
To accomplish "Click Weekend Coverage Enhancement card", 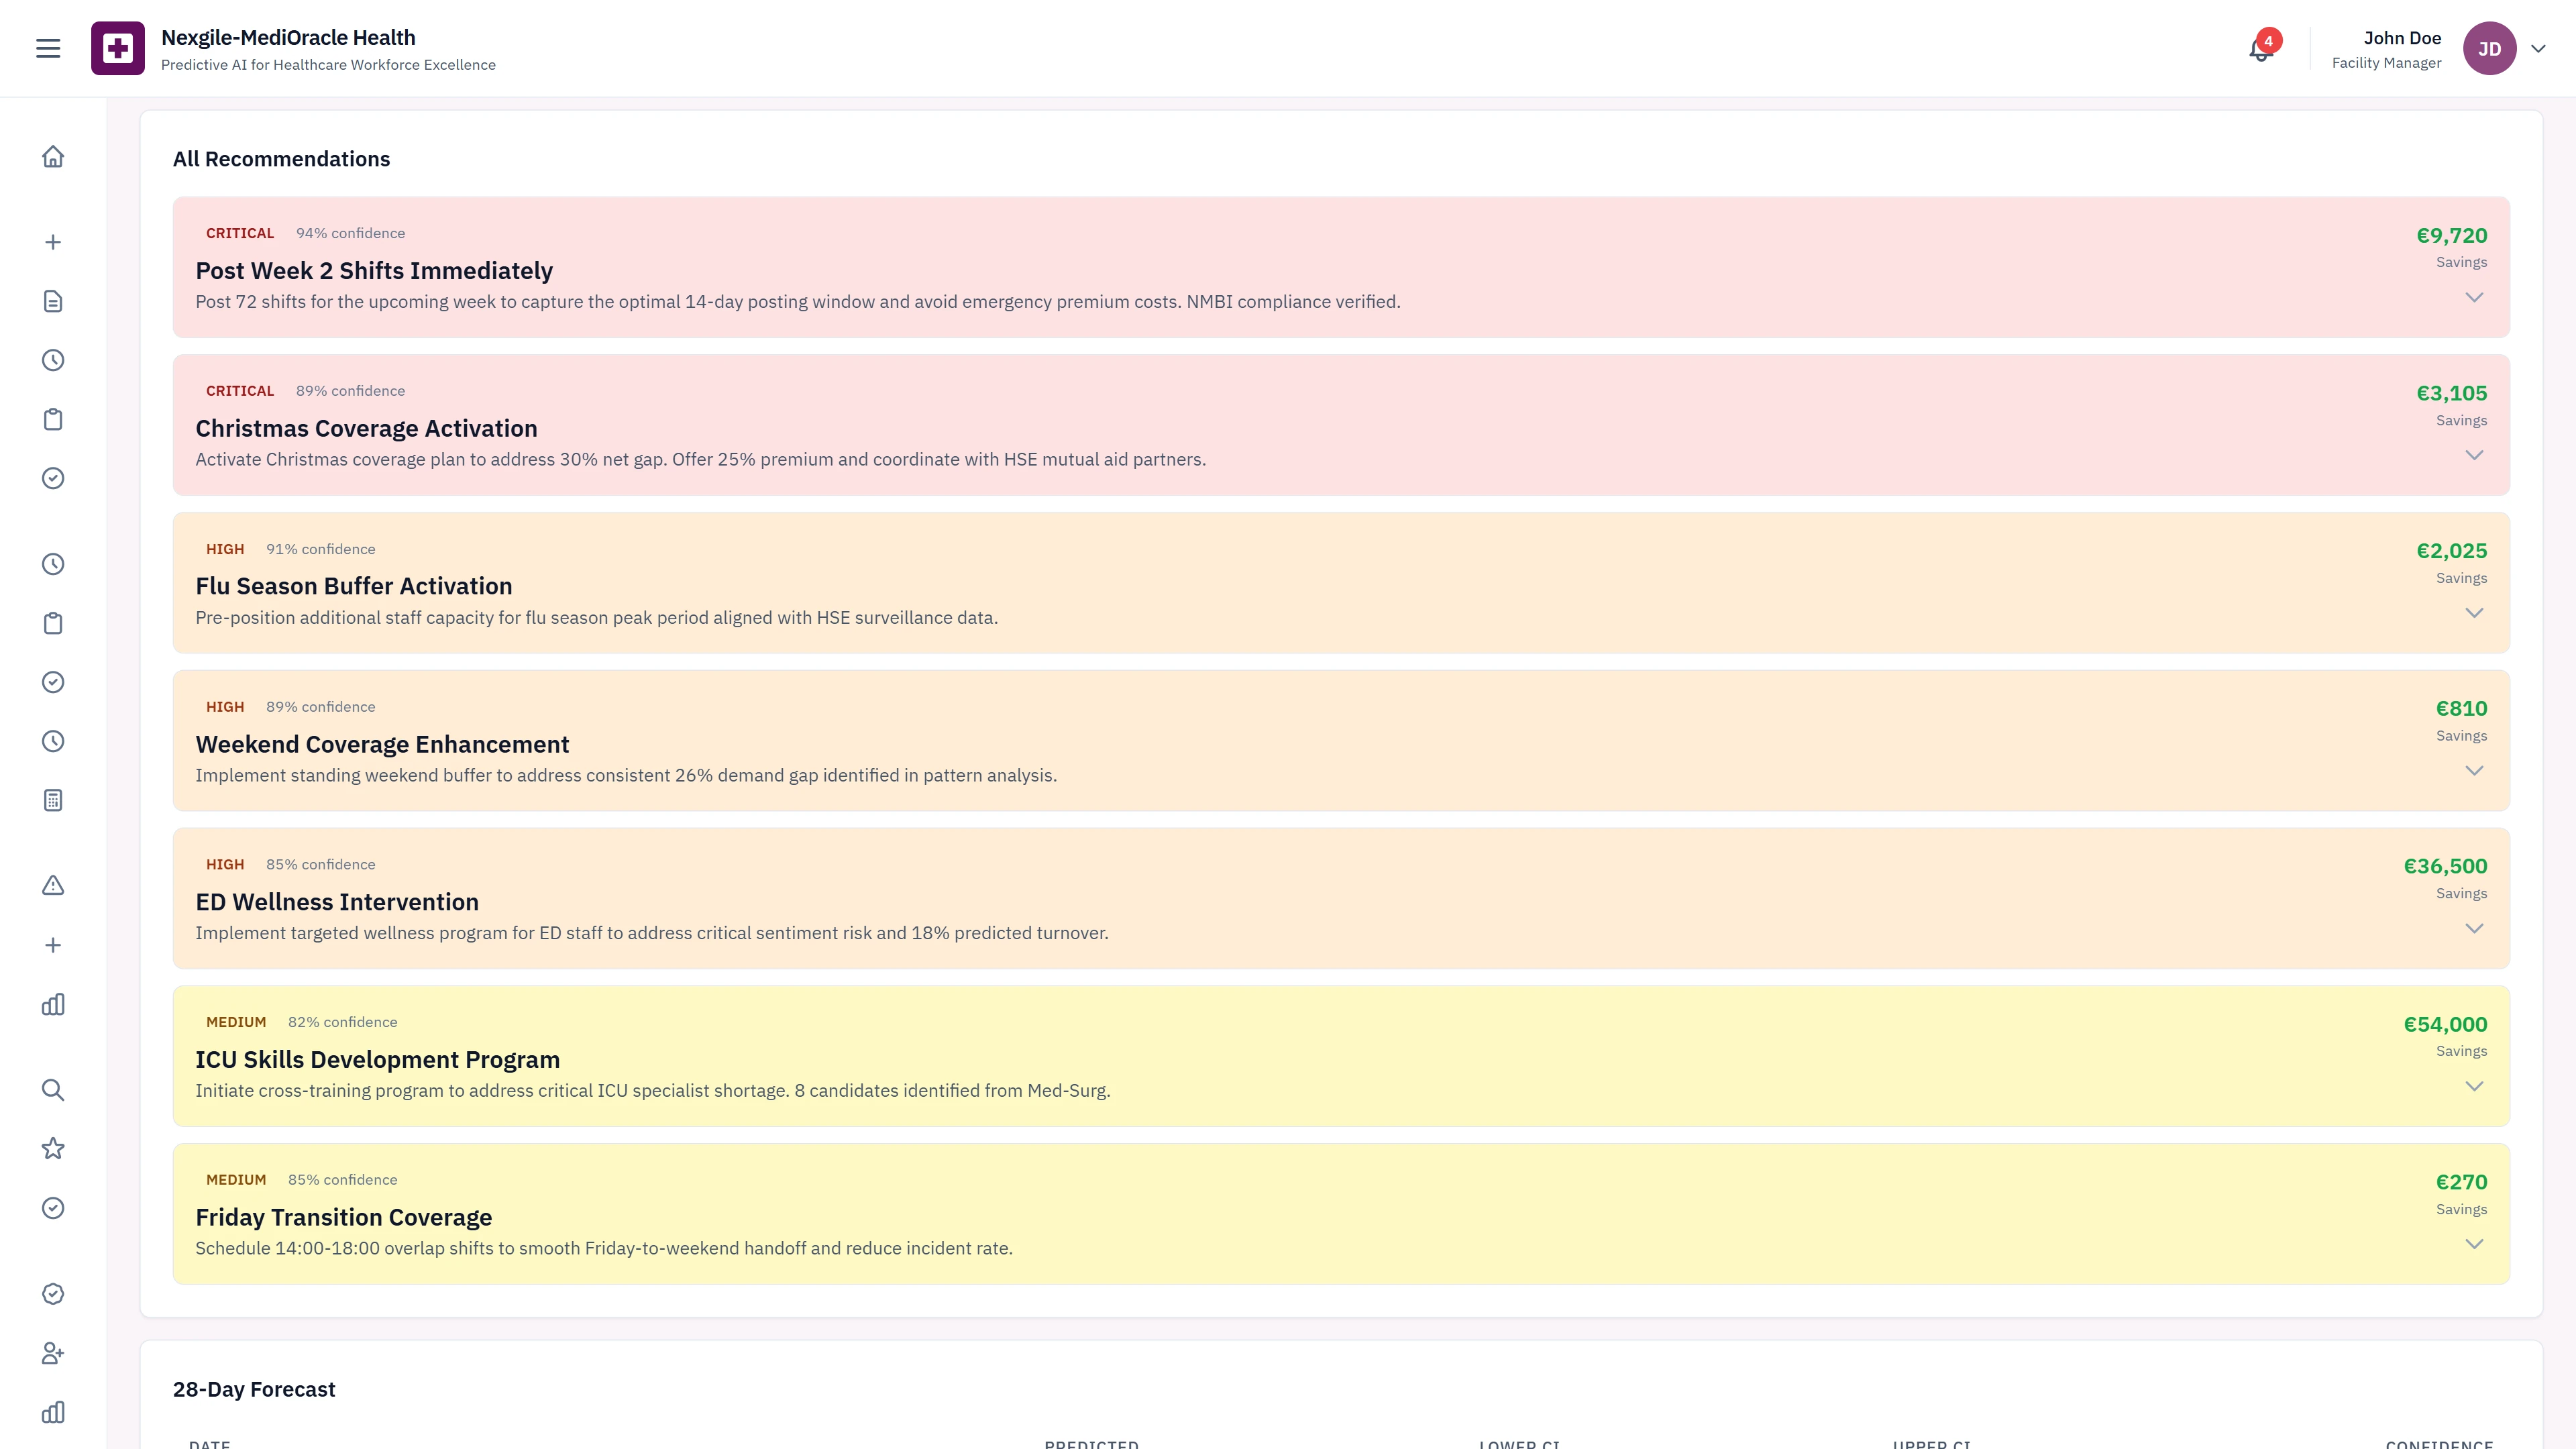I will click(x=1340, y=740).
